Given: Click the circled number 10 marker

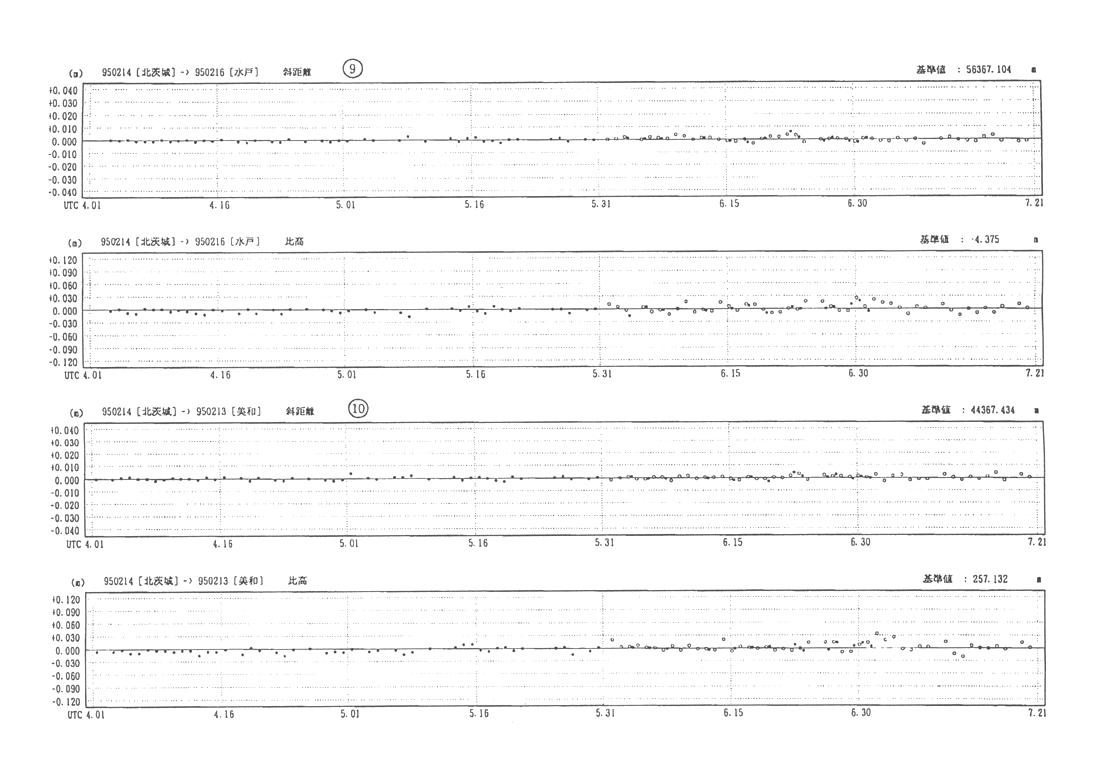Looking at the screenshot, I should pyautogui.click(x=358, y=409).
